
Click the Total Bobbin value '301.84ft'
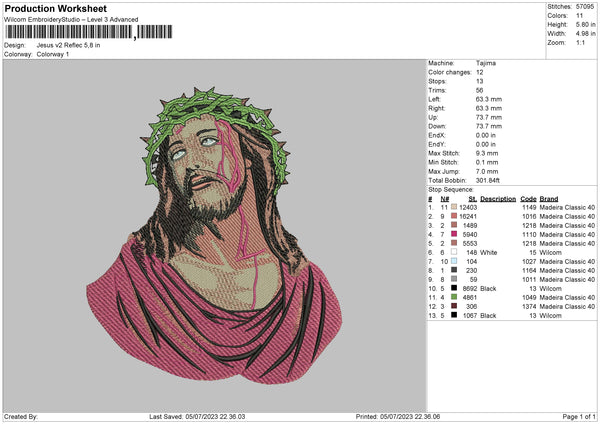[x=488, y=180]
